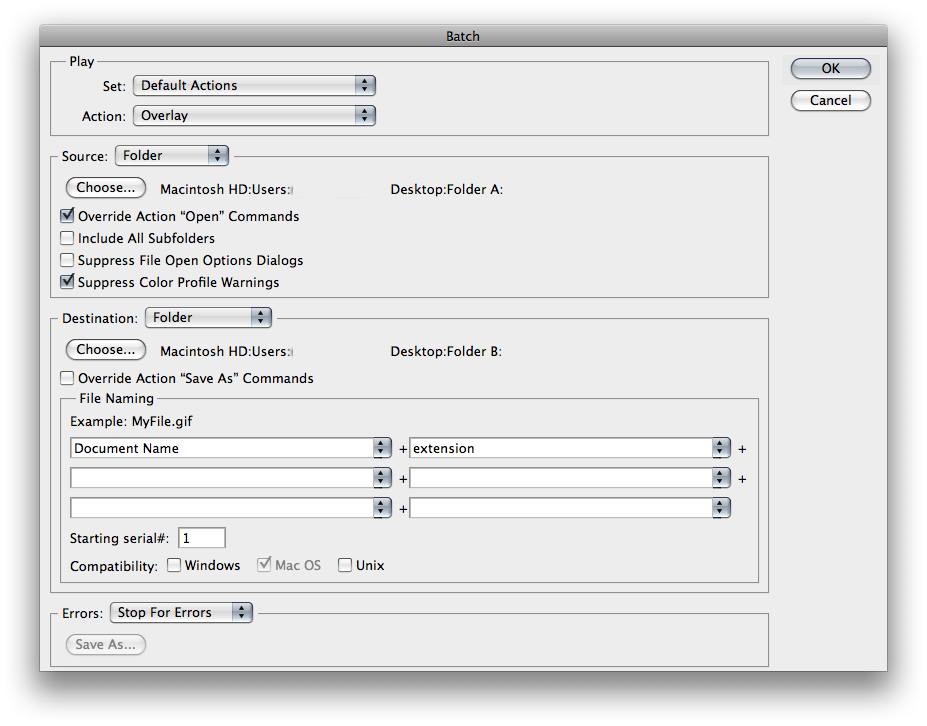Uncheck Suppress Color Profile Warnings
Viewport: 927px width, 726px height.
pos(68,282)
